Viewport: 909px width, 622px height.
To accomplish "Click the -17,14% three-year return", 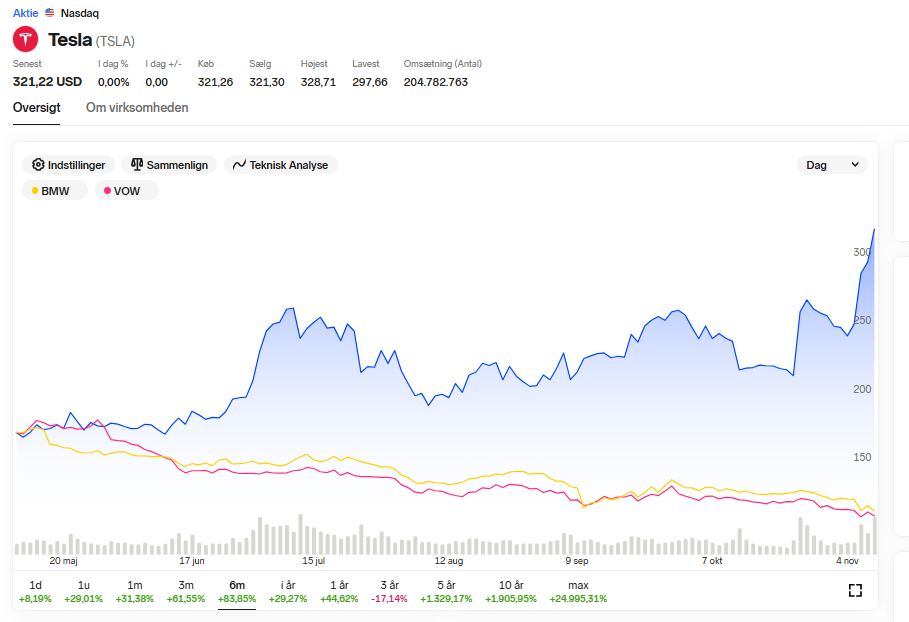I will 390,598.
